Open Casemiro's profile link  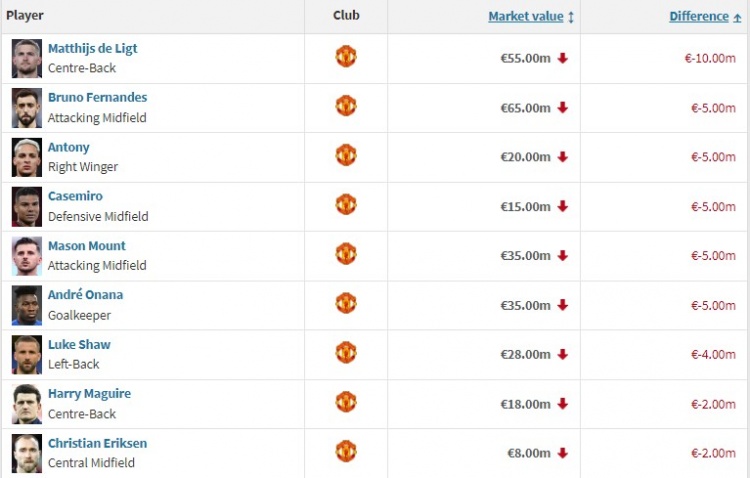[x=75, y=196]
